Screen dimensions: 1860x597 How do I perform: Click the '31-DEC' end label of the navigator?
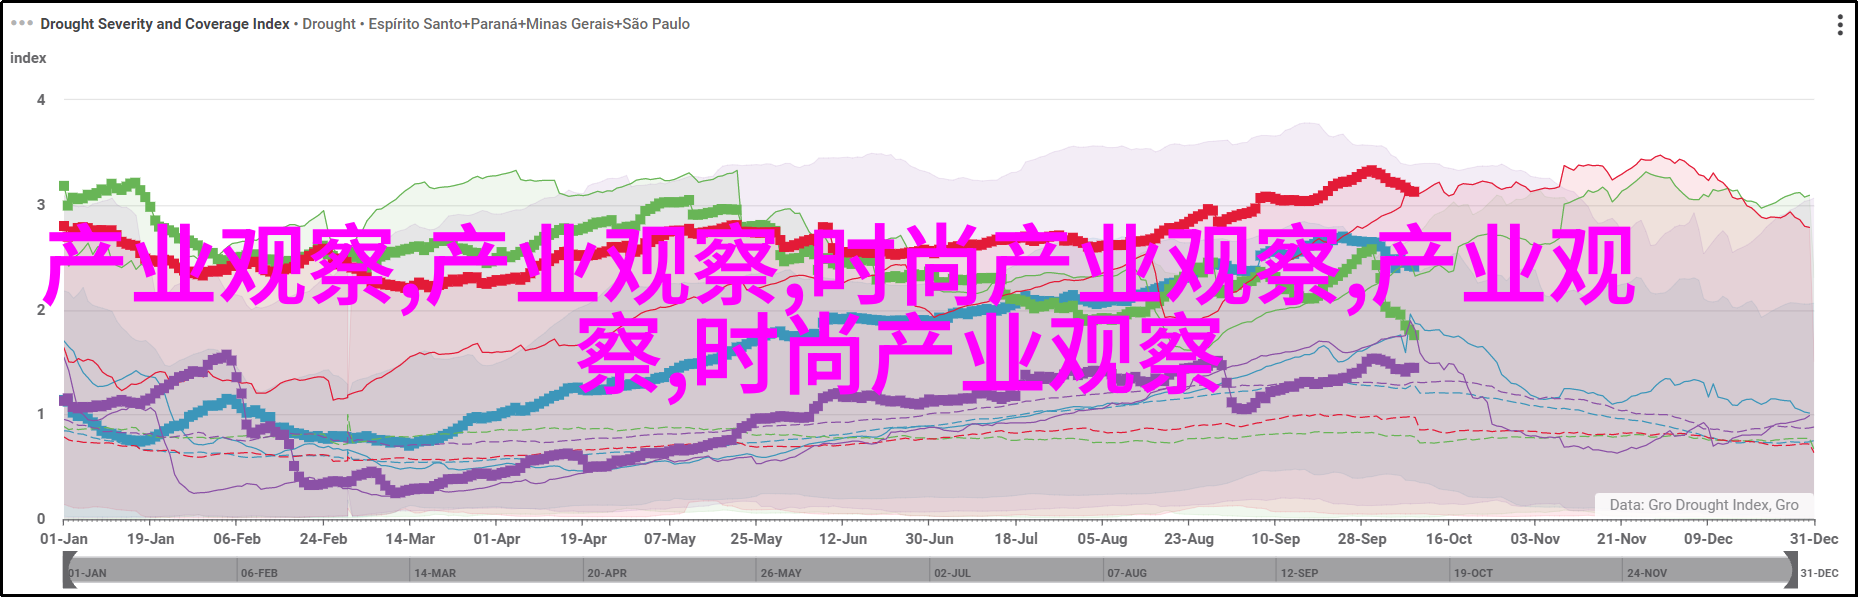coord(1820,573)
